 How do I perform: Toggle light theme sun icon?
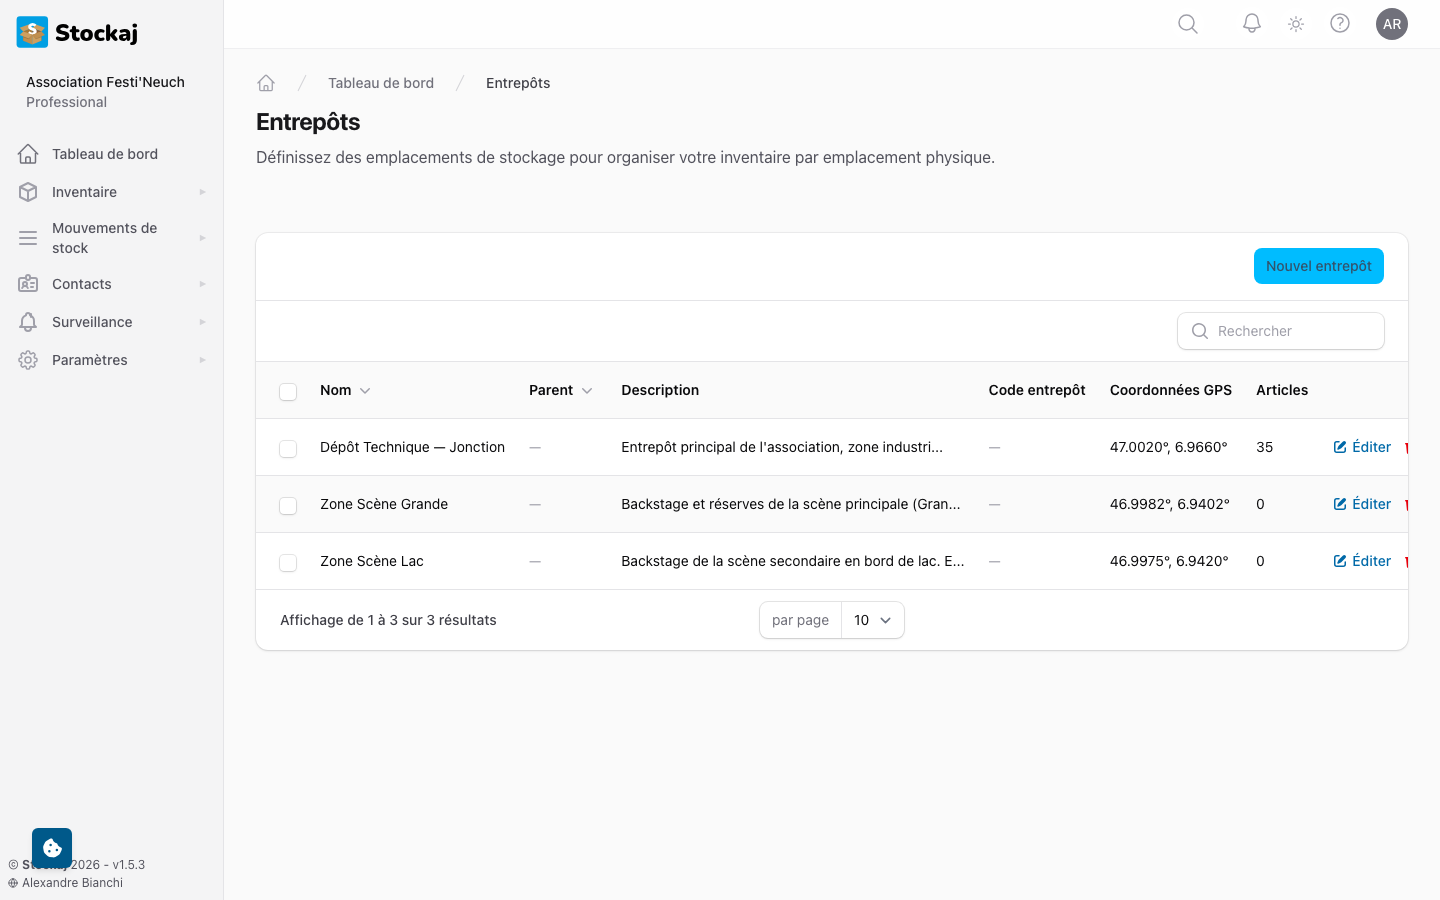1296,24
